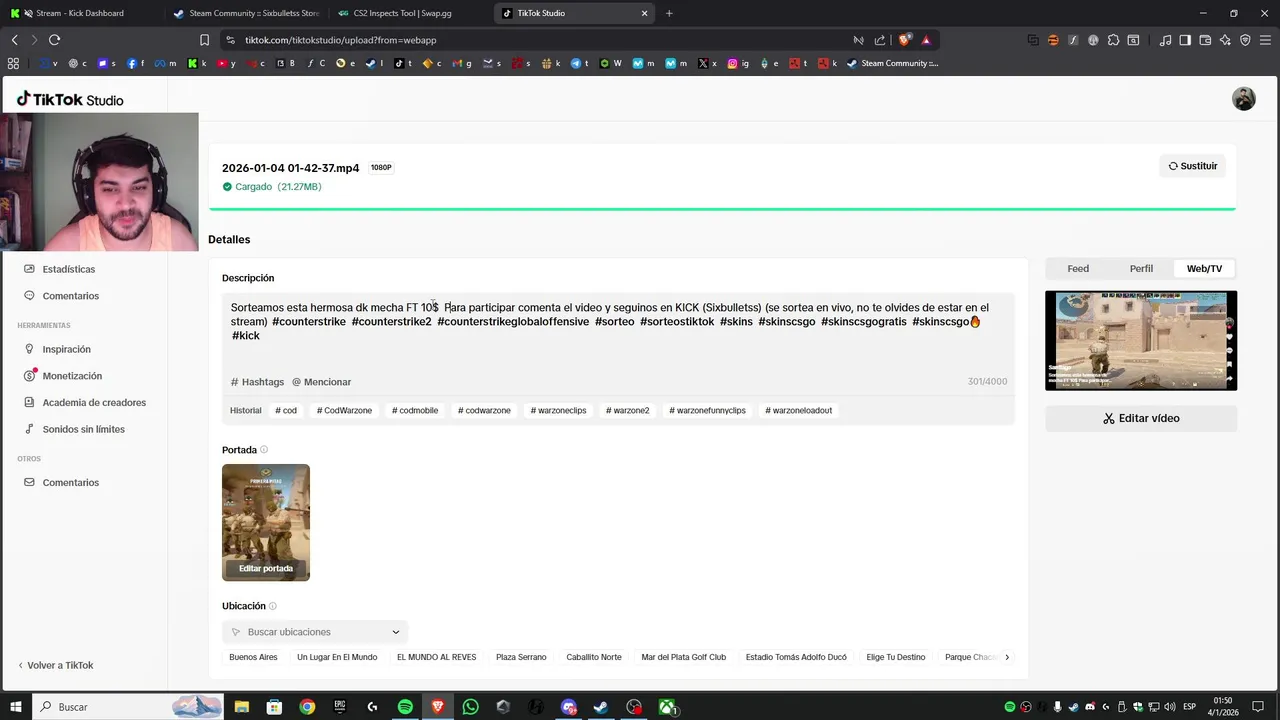The width and height of the screenshot is (1280, 720).
Task: Click the Hashtags button
Action: [x=257, y=382]
